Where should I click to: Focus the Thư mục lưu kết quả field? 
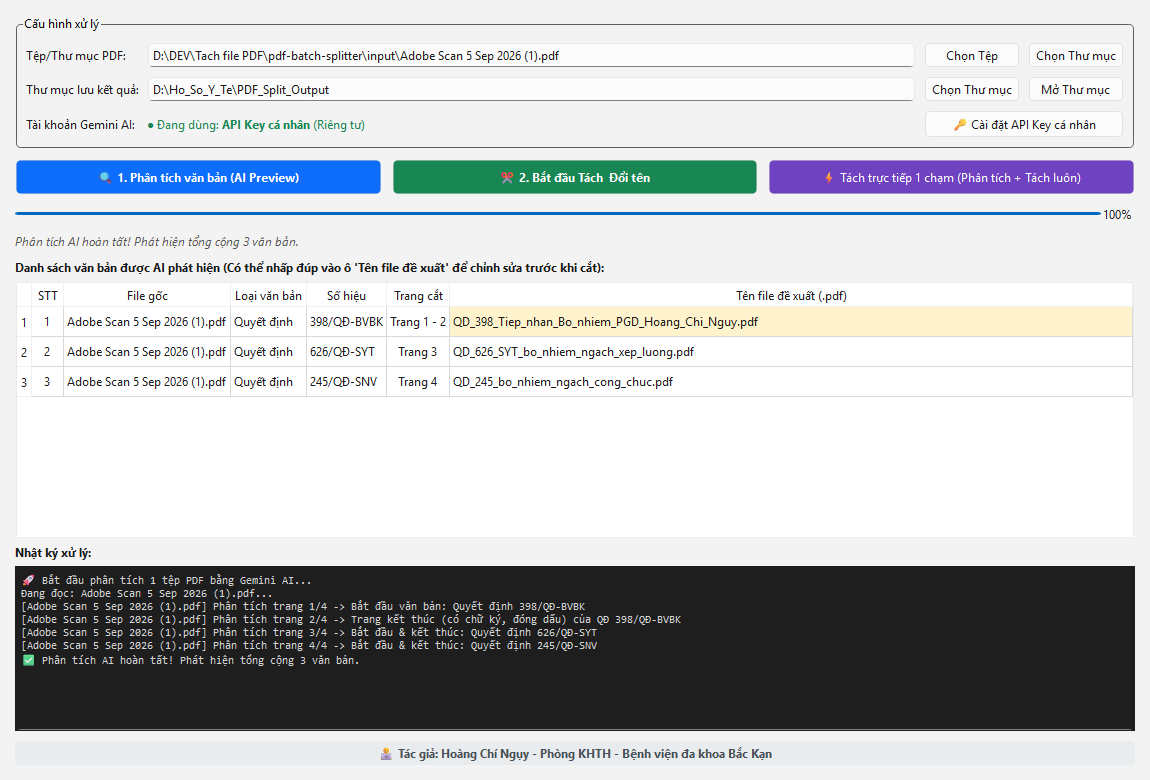532,89
